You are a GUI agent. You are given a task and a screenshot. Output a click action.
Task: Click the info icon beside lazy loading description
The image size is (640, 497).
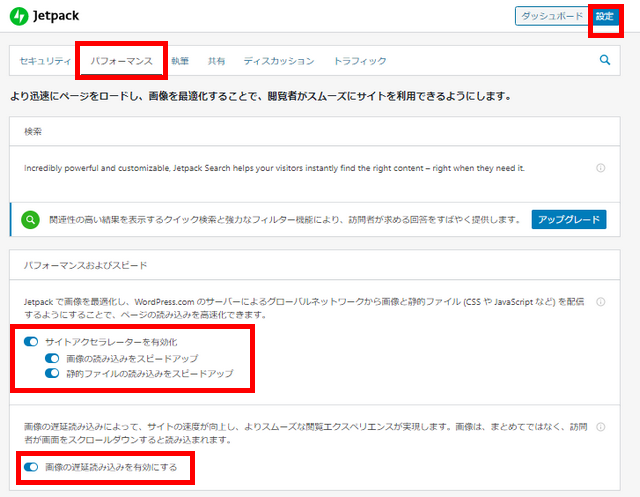coord(600,427)
